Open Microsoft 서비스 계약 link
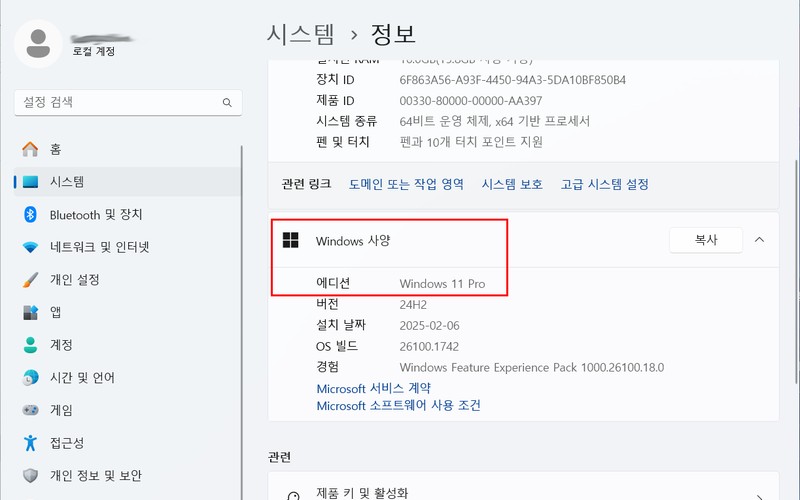Image resolution: width=800 pixels, height=500 pixels. click(x=373, y=388)
